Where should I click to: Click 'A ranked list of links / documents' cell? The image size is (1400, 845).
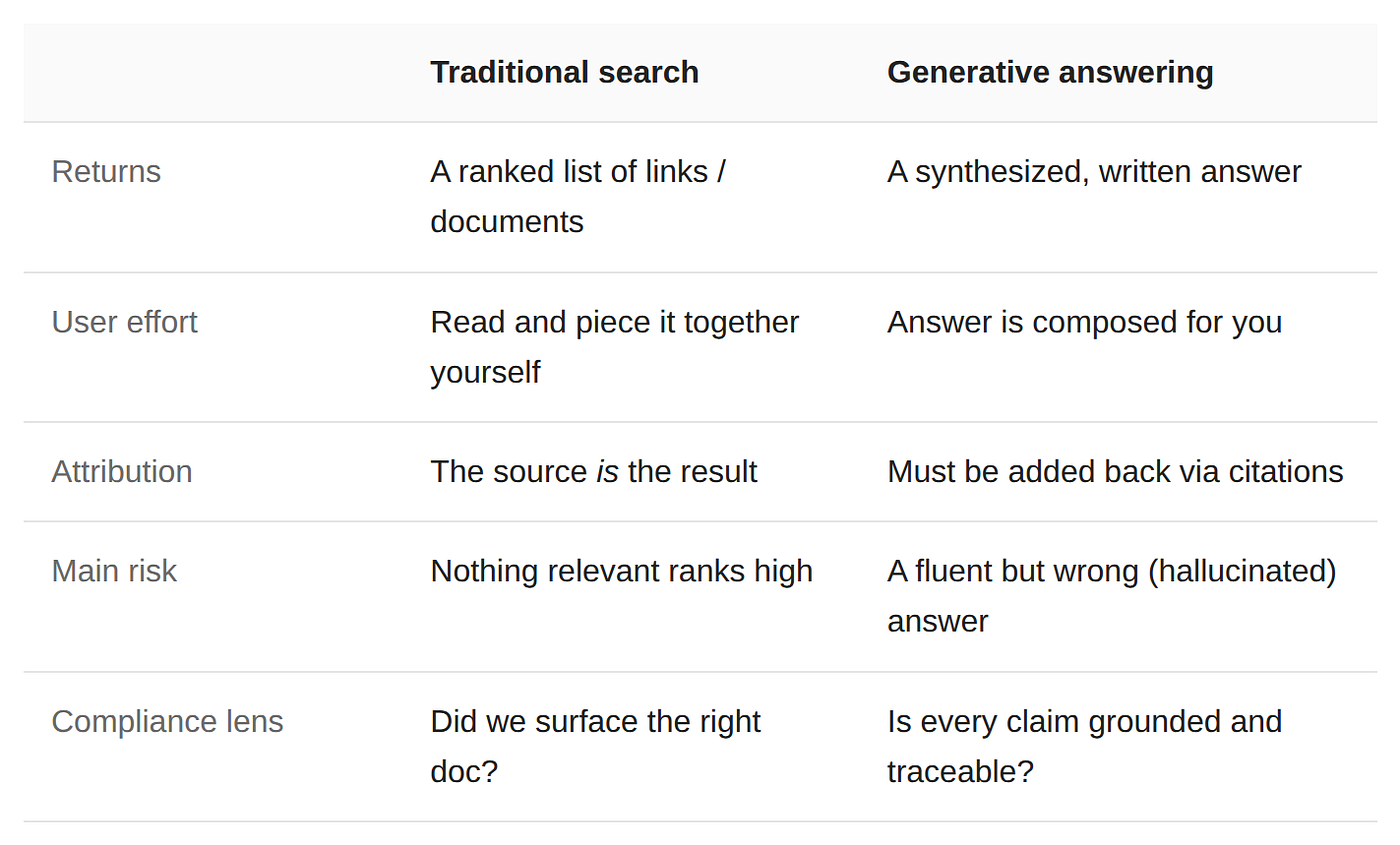pos(578,196)
